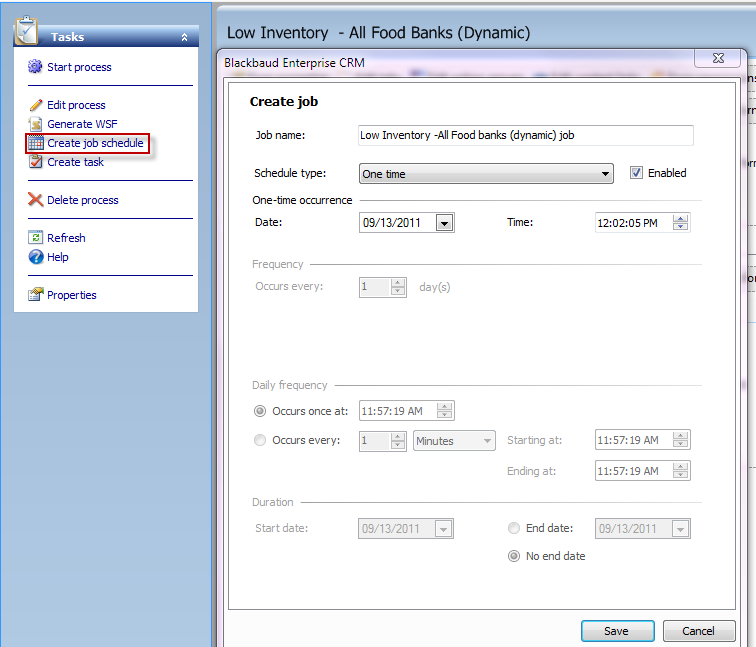
Task: Select the Refresh link in Tasks
Action: [66, 238]
